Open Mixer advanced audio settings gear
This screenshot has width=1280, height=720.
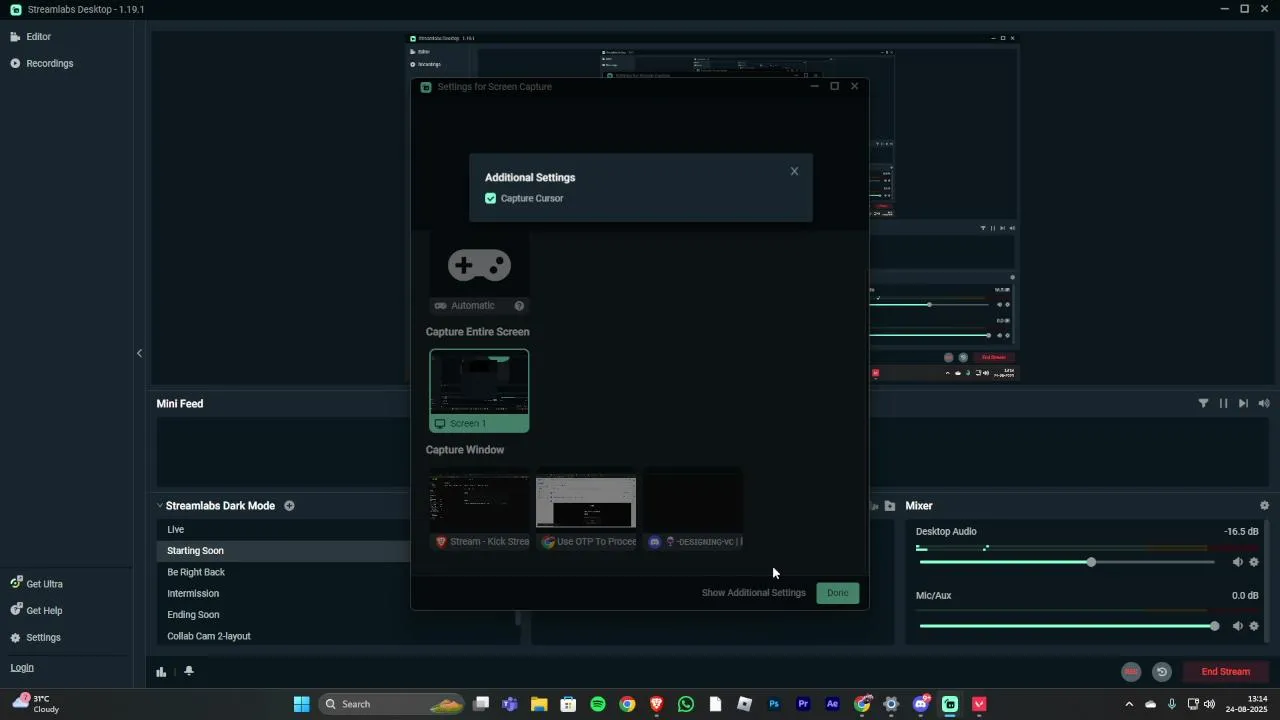click(1264, 506)
